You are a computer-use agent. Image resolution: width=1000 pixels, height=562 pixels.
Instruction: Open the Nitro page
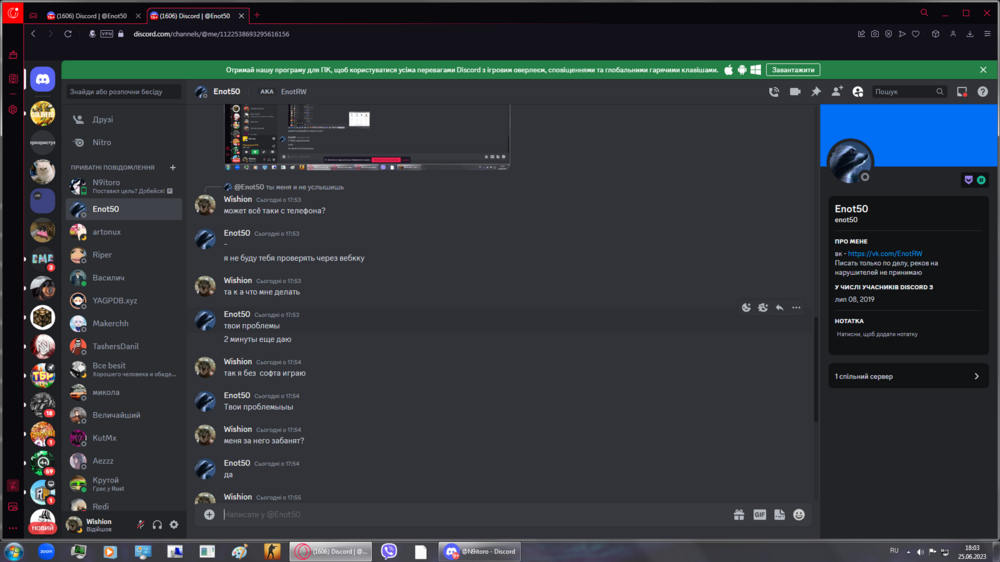pos(124,142)
